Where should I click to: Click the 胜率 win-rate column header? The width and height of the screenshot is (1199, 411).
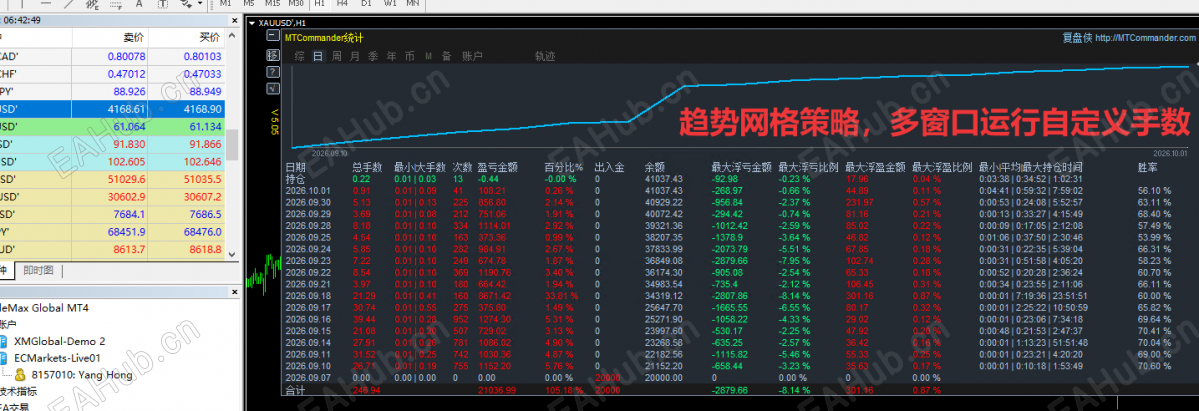coord(1148,166)
